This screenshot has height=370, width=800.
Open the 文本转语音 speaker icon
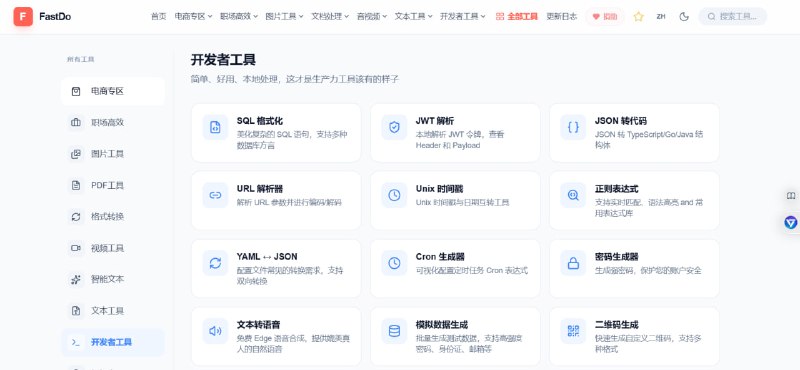[215, 331]
